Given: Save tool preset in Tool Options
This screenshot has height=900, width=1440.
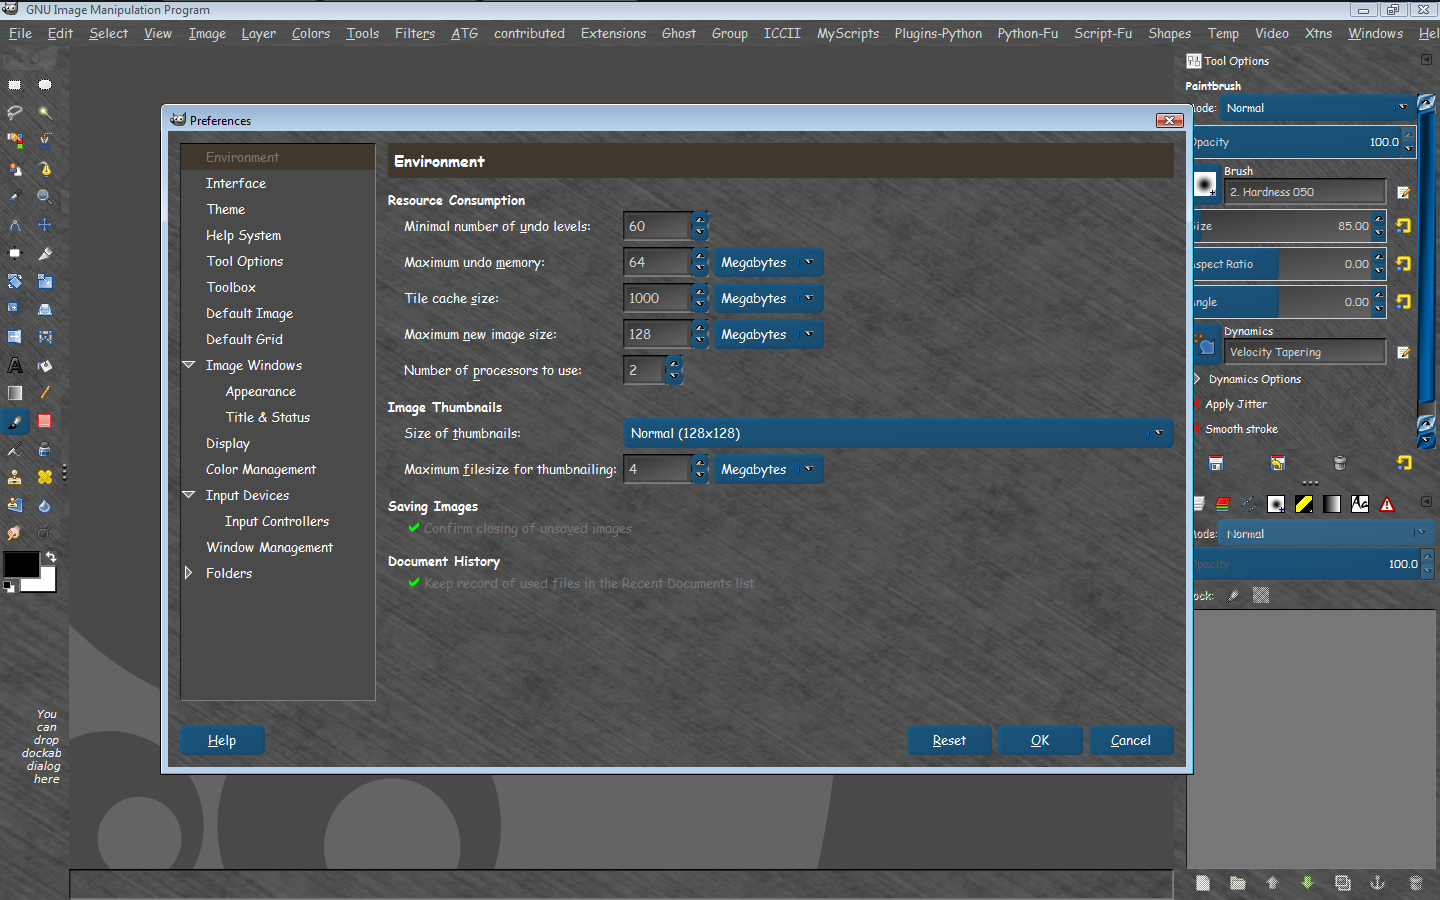Looking at the screenshot, I should 1216,463.
